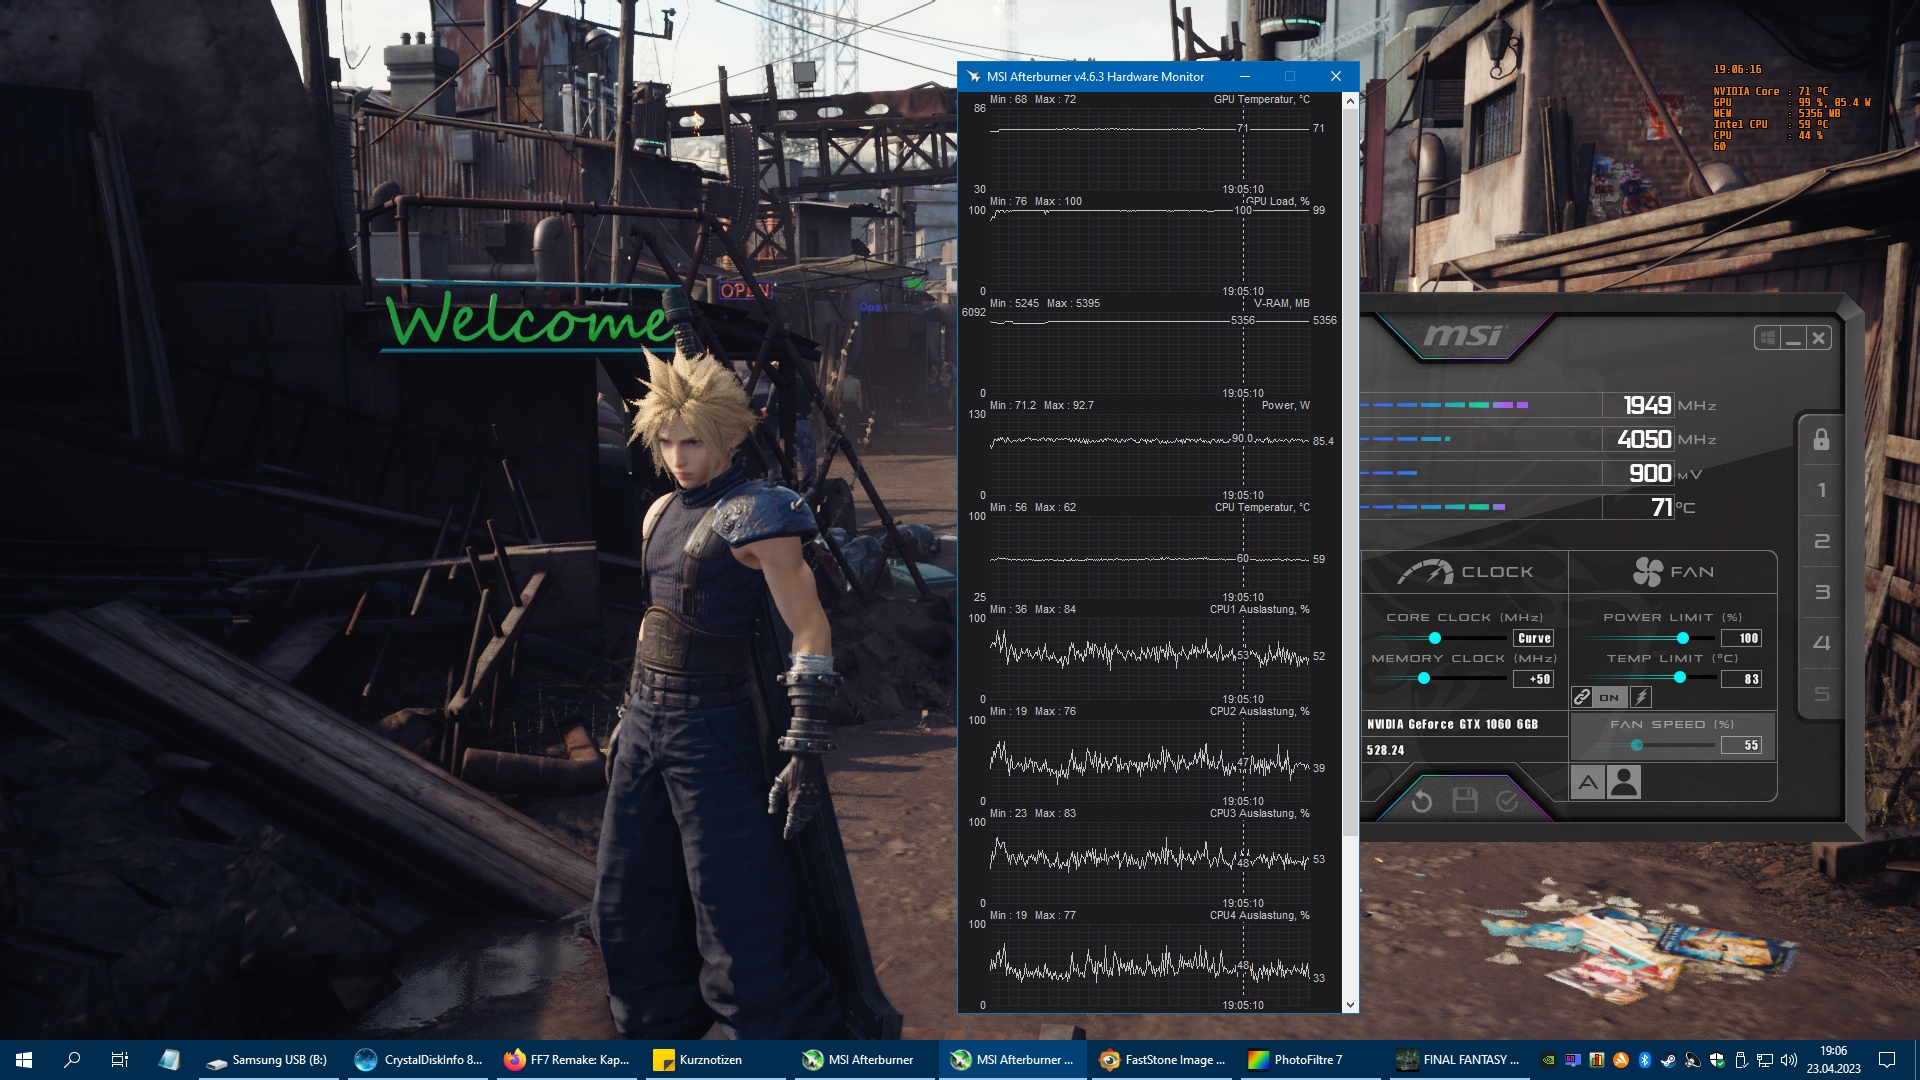Click the CLOCK section header
The image size is (1920, 1080).
point(1466,572)
